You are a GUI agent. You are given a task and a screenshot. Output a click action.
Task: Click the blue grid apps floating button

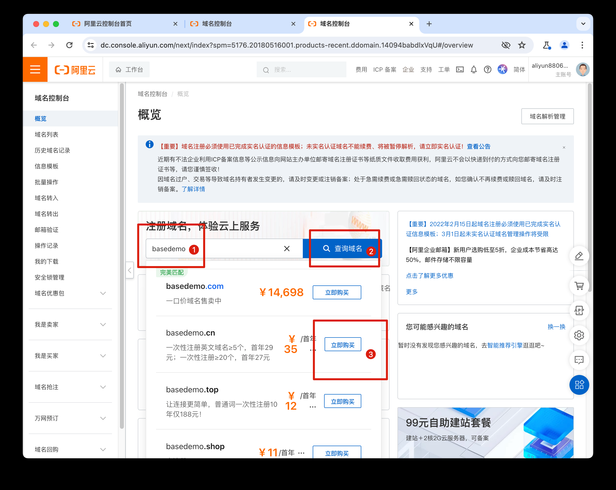(579, 385)
